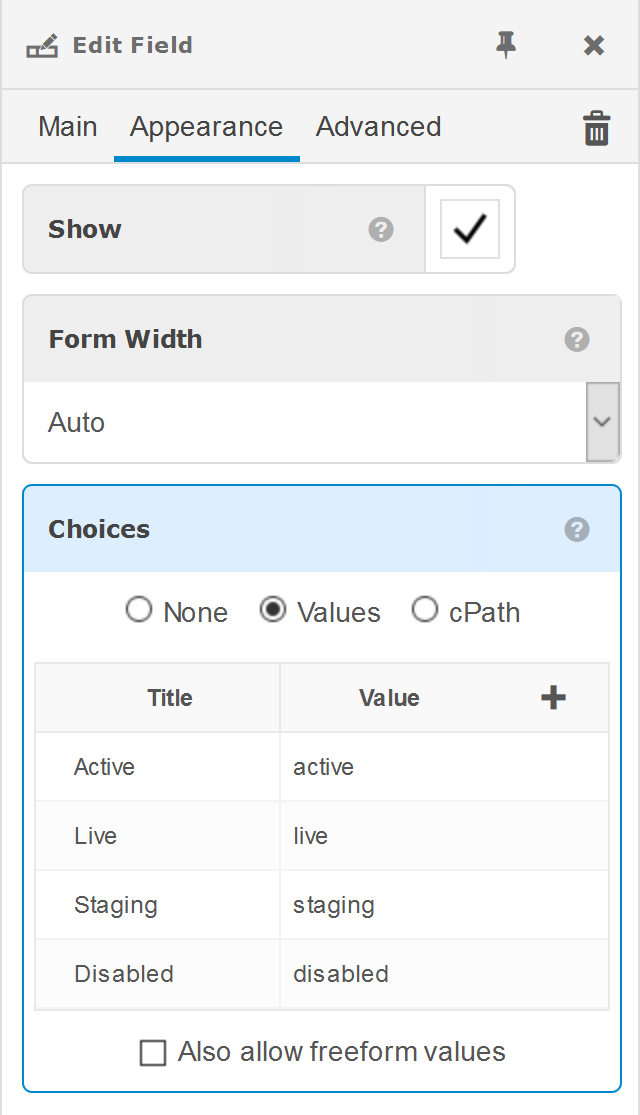Switch to the Advanced tab
Screen dimensions: 640x1115
(378, 127)
